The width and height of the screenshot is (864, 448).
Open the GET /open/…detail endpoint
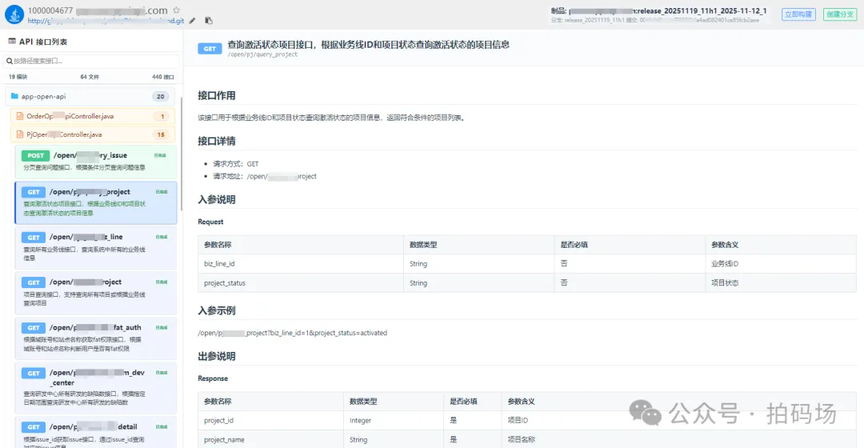[x=95, y=433]
